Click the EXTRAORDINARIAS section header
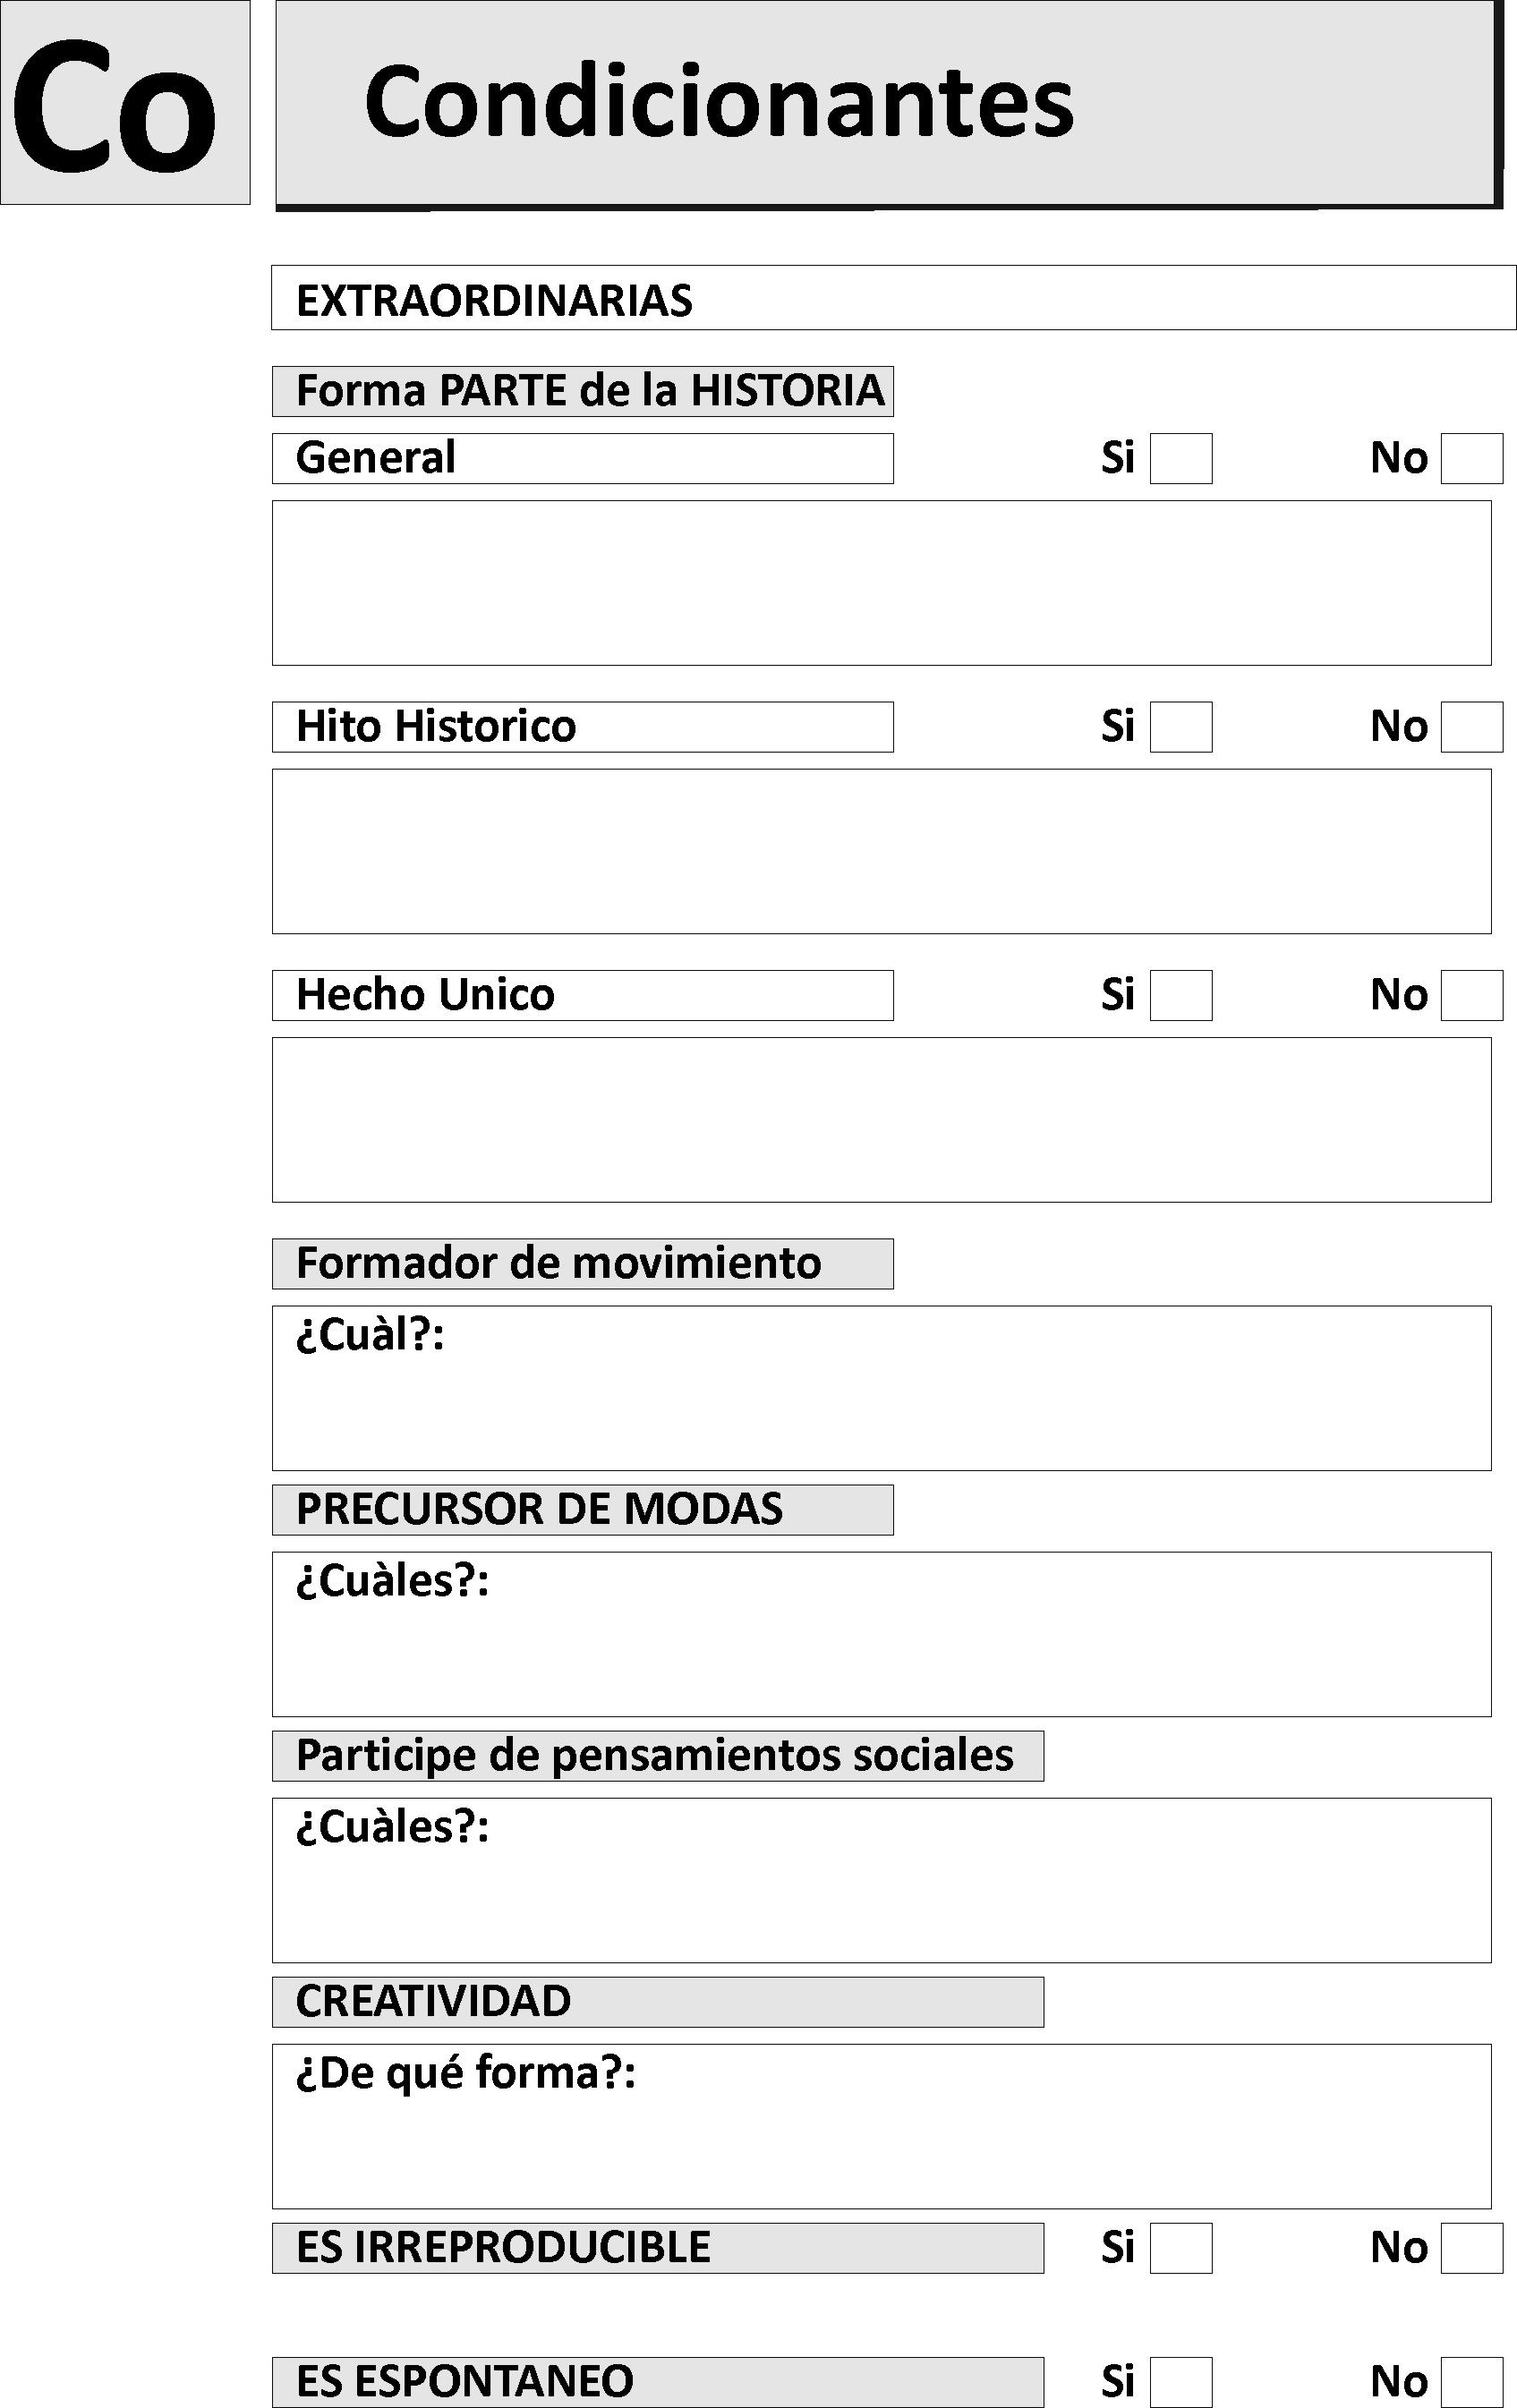 click(x=894, y=298)
